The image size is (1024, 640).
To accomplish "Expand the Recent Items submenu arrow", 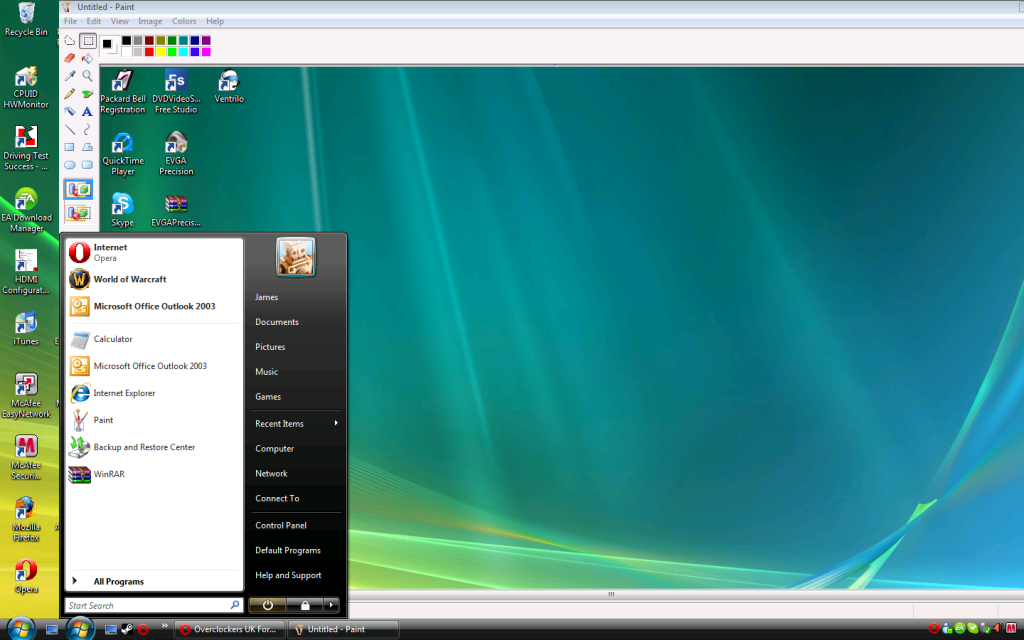I will click(x=336, y=423).
